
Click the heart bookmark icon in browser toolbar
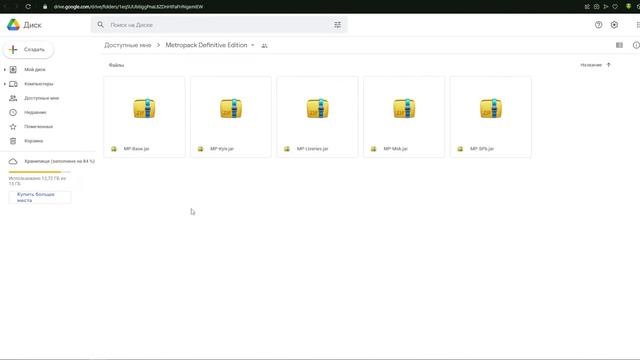(x=615, y=7)
